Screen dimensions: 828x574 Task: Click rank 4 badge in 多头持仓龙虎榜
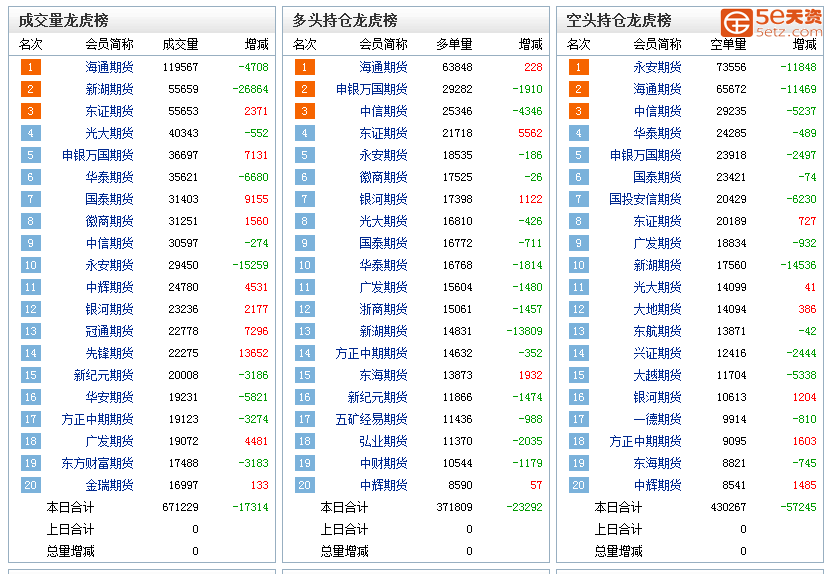coord(305,133)
